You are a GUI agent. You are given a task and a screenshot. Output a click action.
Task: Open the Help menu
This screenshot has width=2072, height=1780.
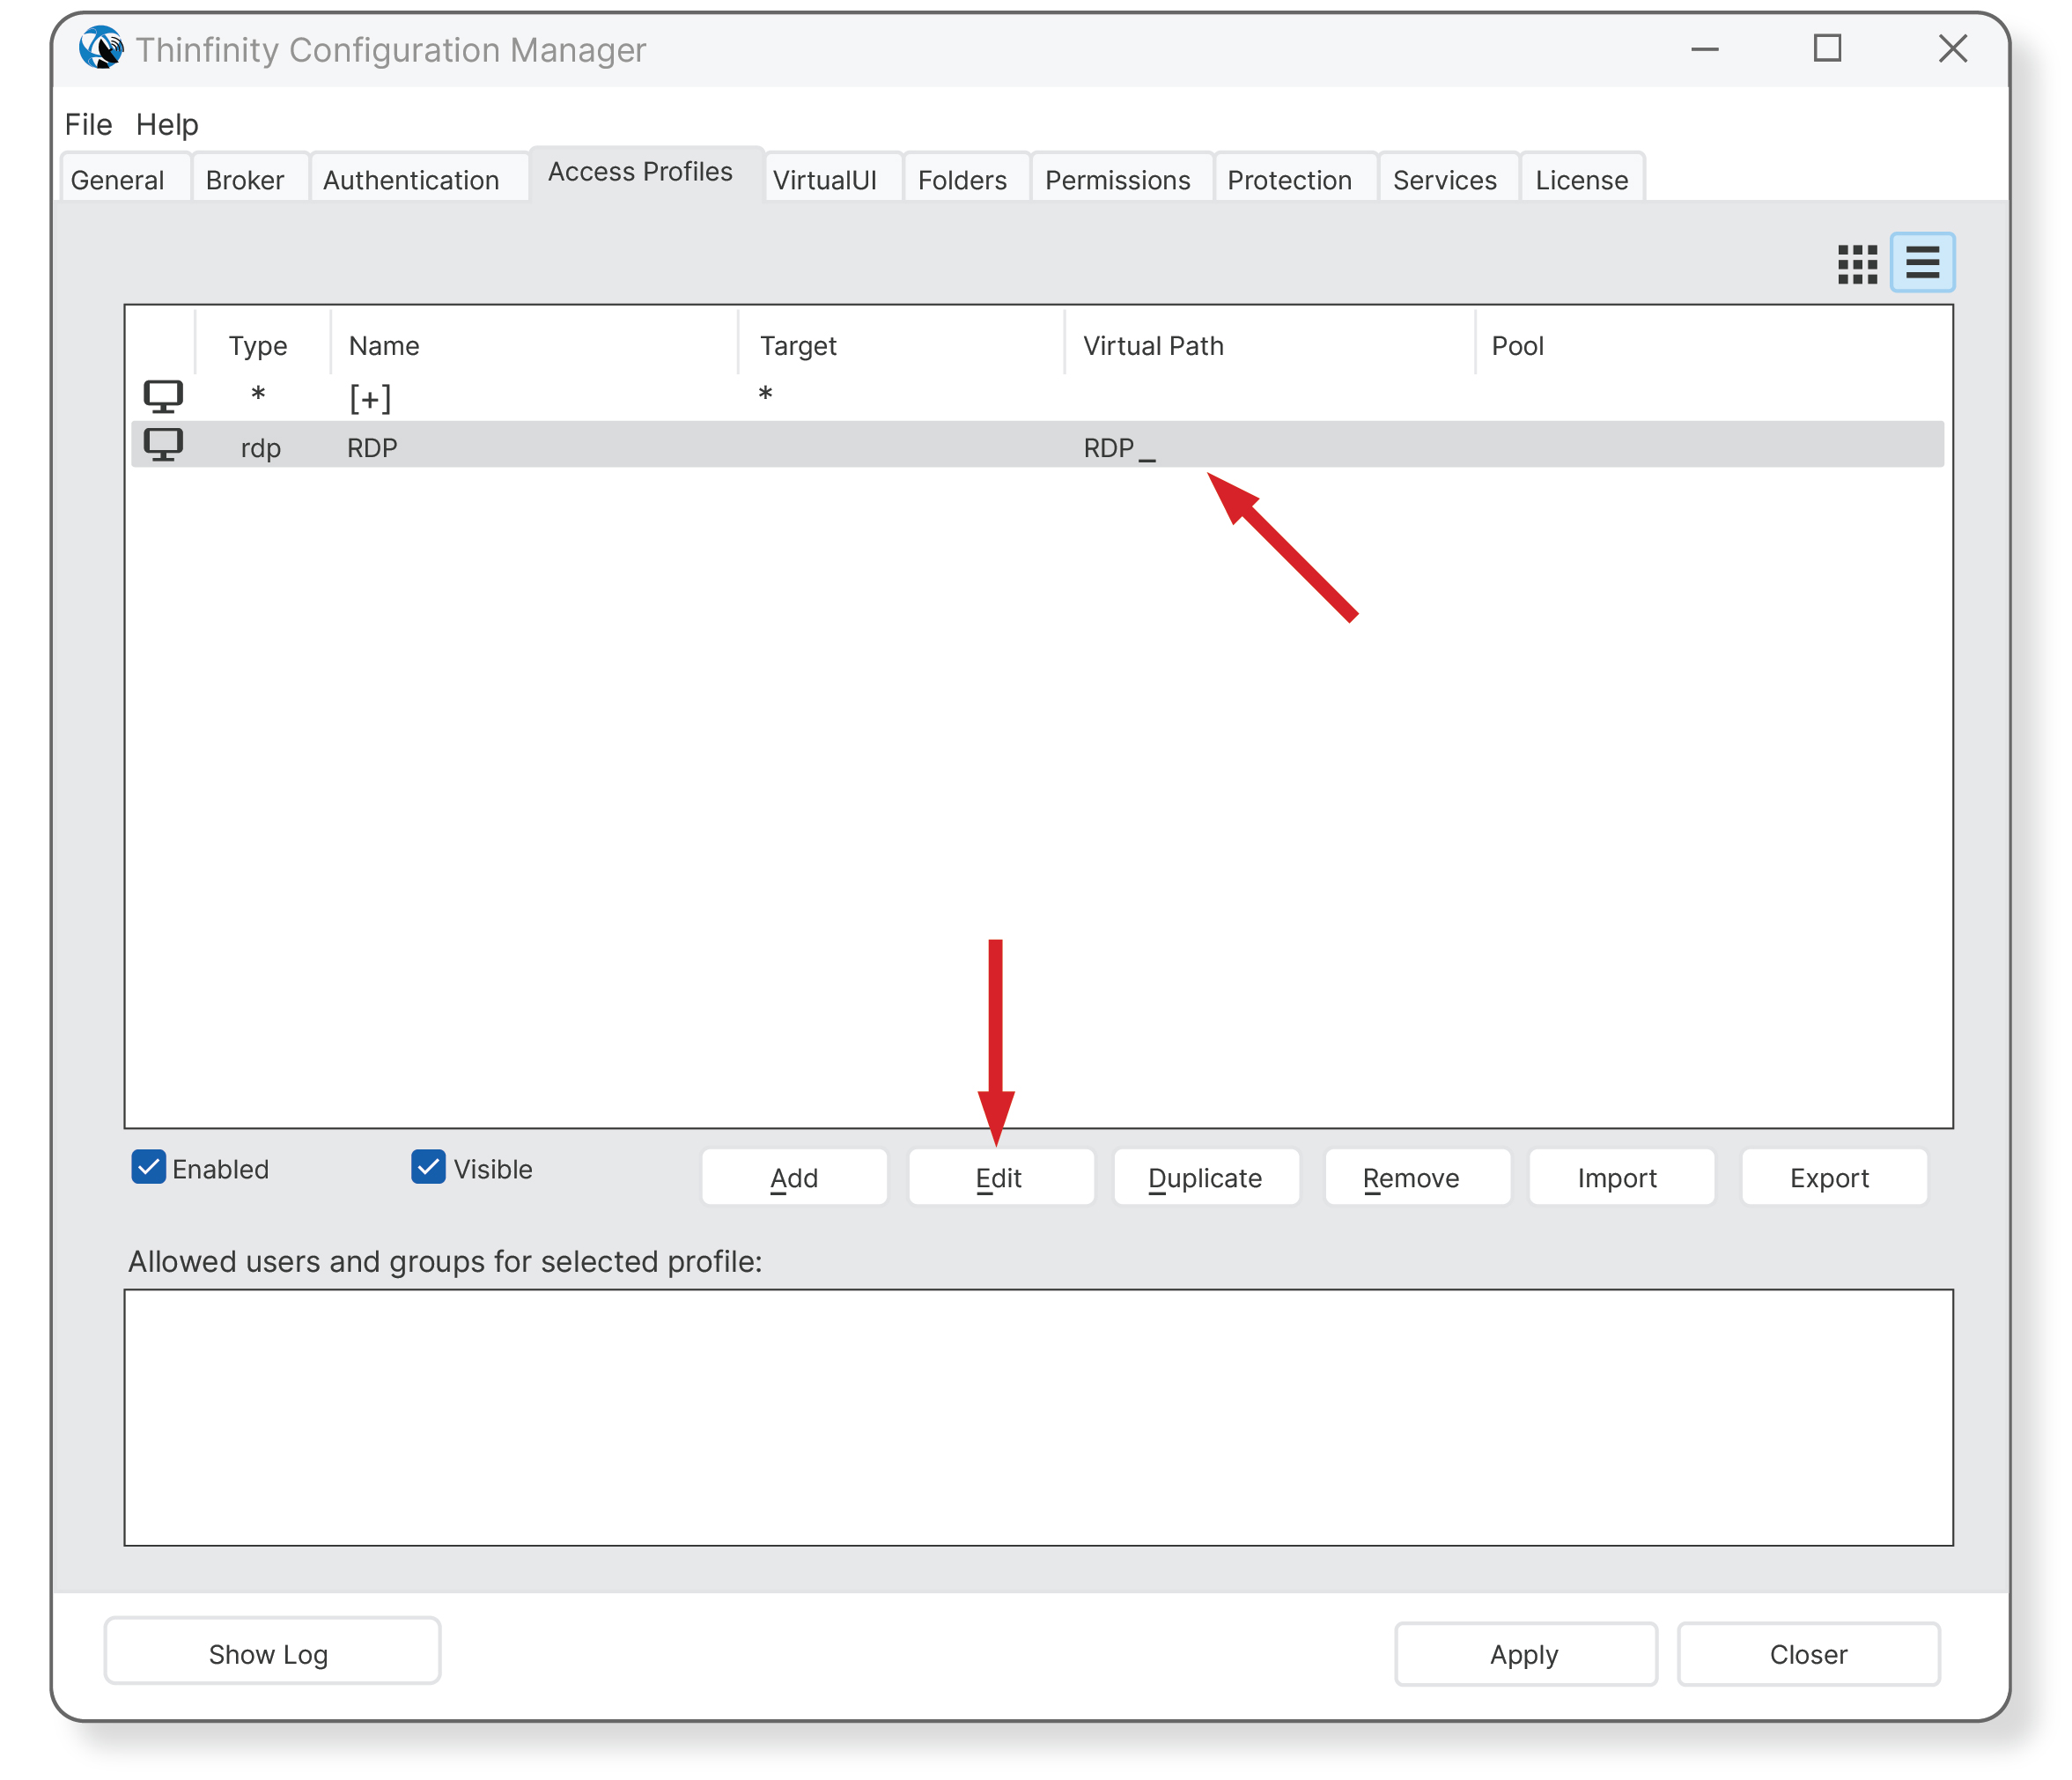click(x=167, y=124)
